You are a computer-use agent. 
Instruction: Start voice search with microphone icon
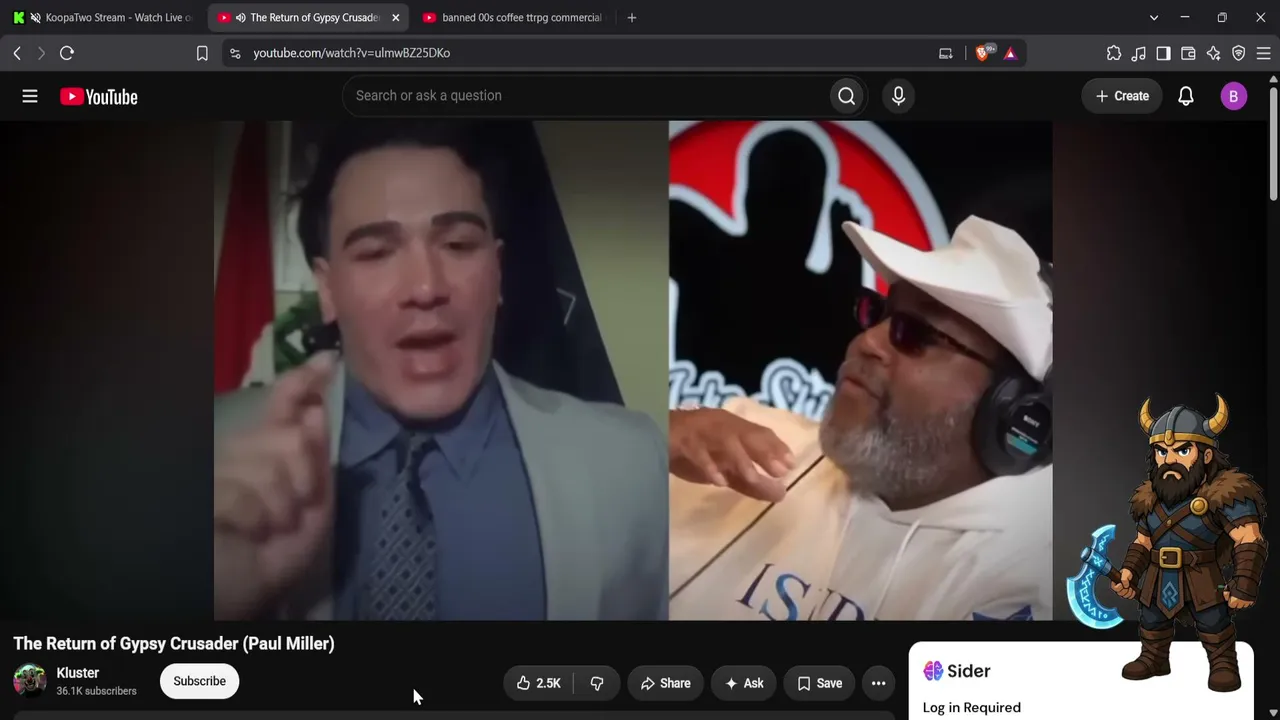pos(898,96)
